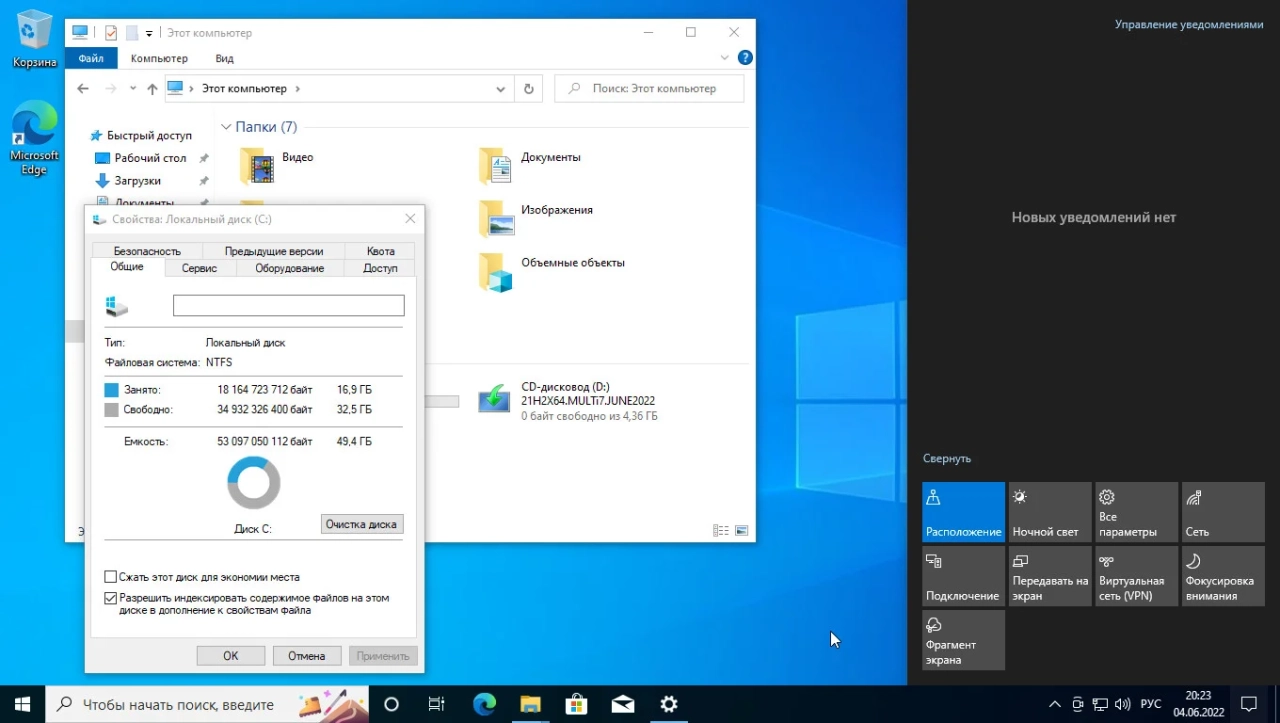
Task: Go back with the Explorer back arrow
Action: click(84, 88)
